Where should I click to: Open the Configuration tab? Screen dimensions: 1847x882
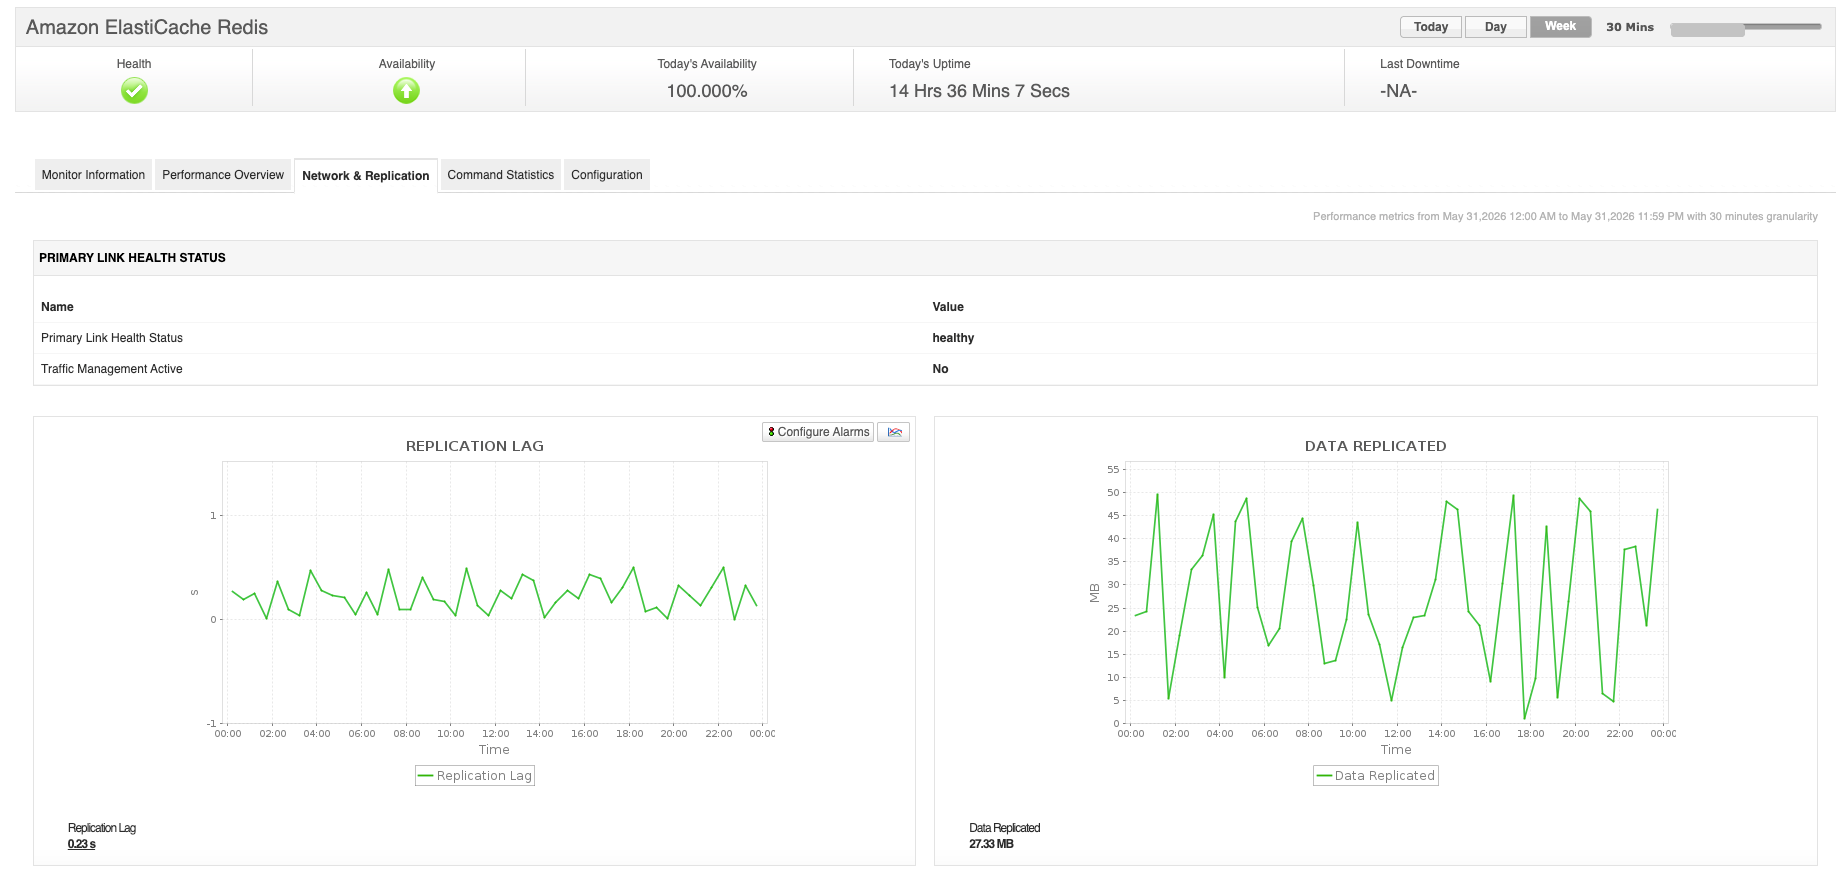(607, 175)
